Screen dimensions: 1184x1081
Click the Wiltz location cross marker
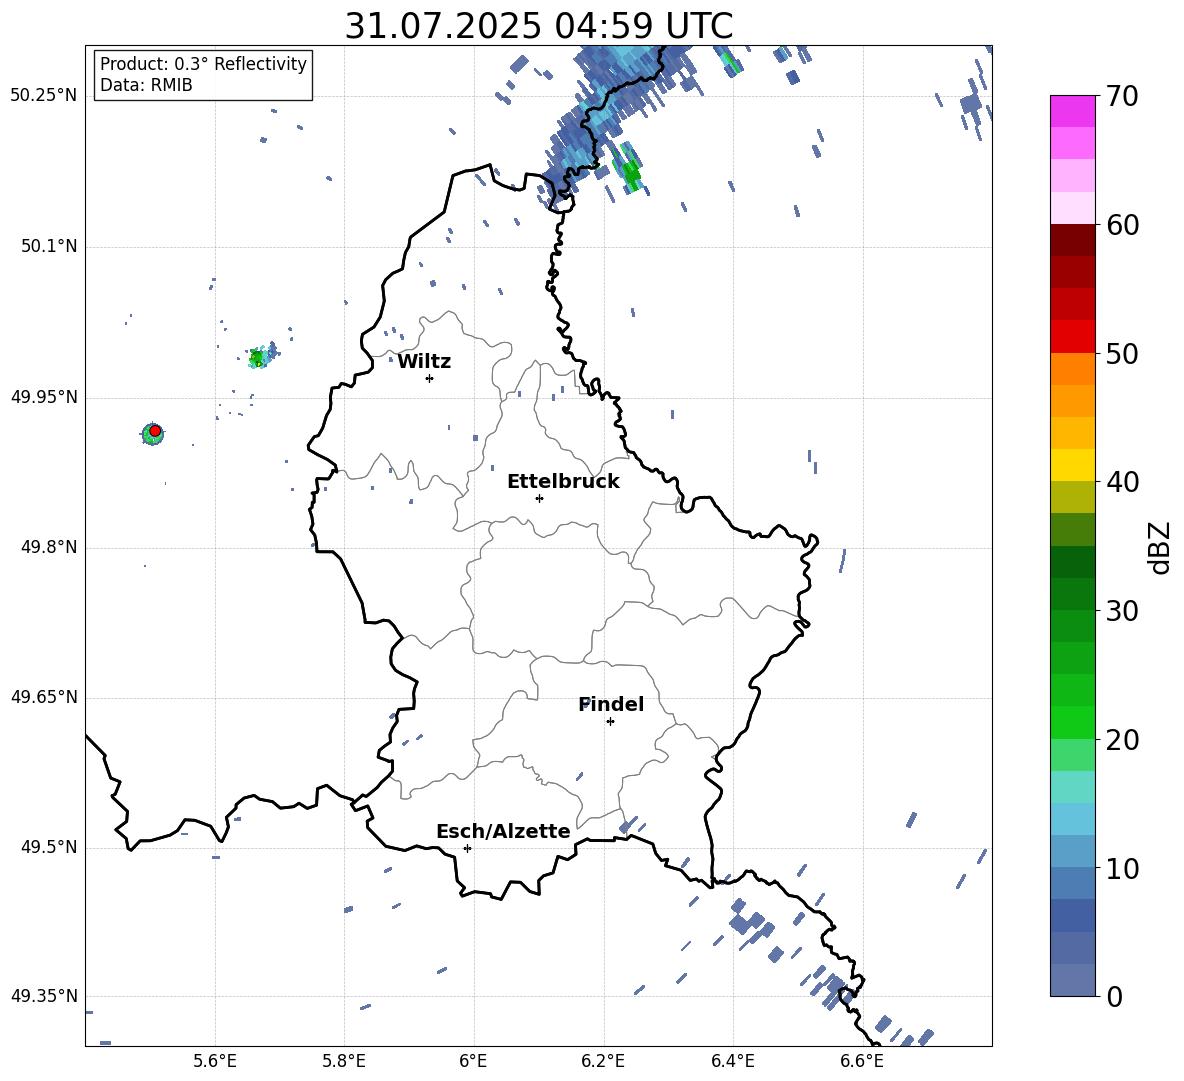pos(430,378)
